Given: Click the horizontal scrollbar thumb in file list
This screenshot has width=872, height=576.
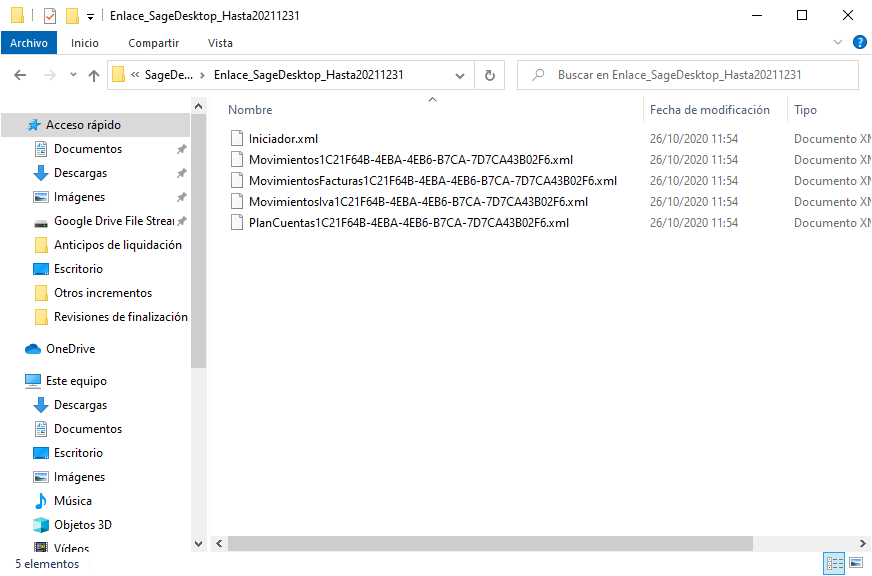Looking at the screenshot, I should tap(490, 543).
